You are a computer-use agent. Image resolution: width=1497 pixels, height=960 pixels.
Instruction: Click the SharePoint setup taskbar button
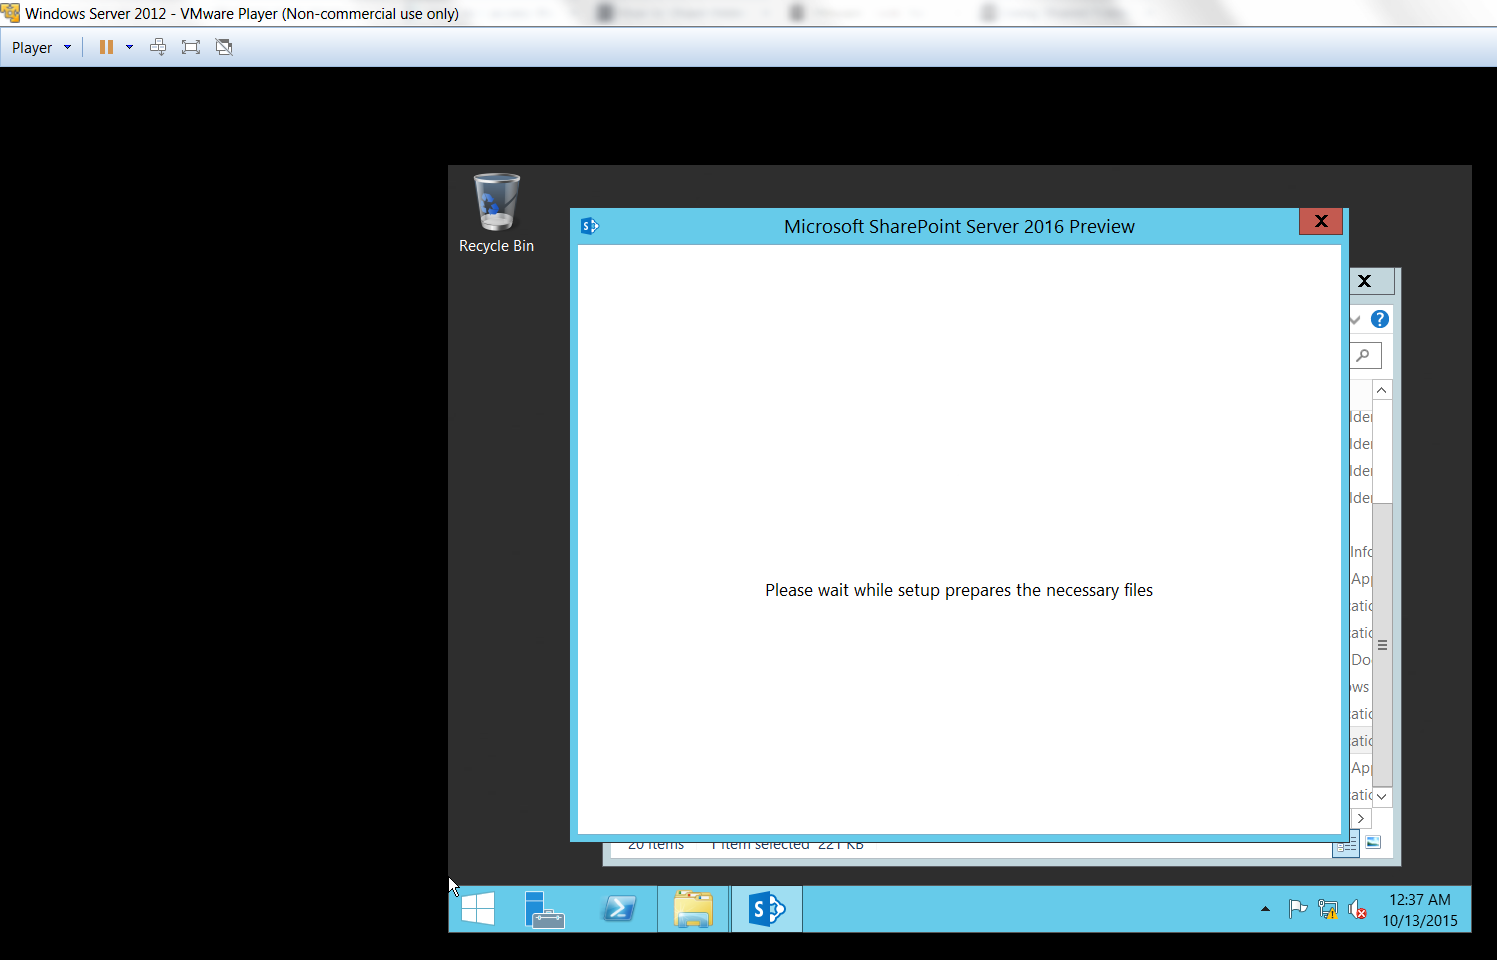coord(767,909)
